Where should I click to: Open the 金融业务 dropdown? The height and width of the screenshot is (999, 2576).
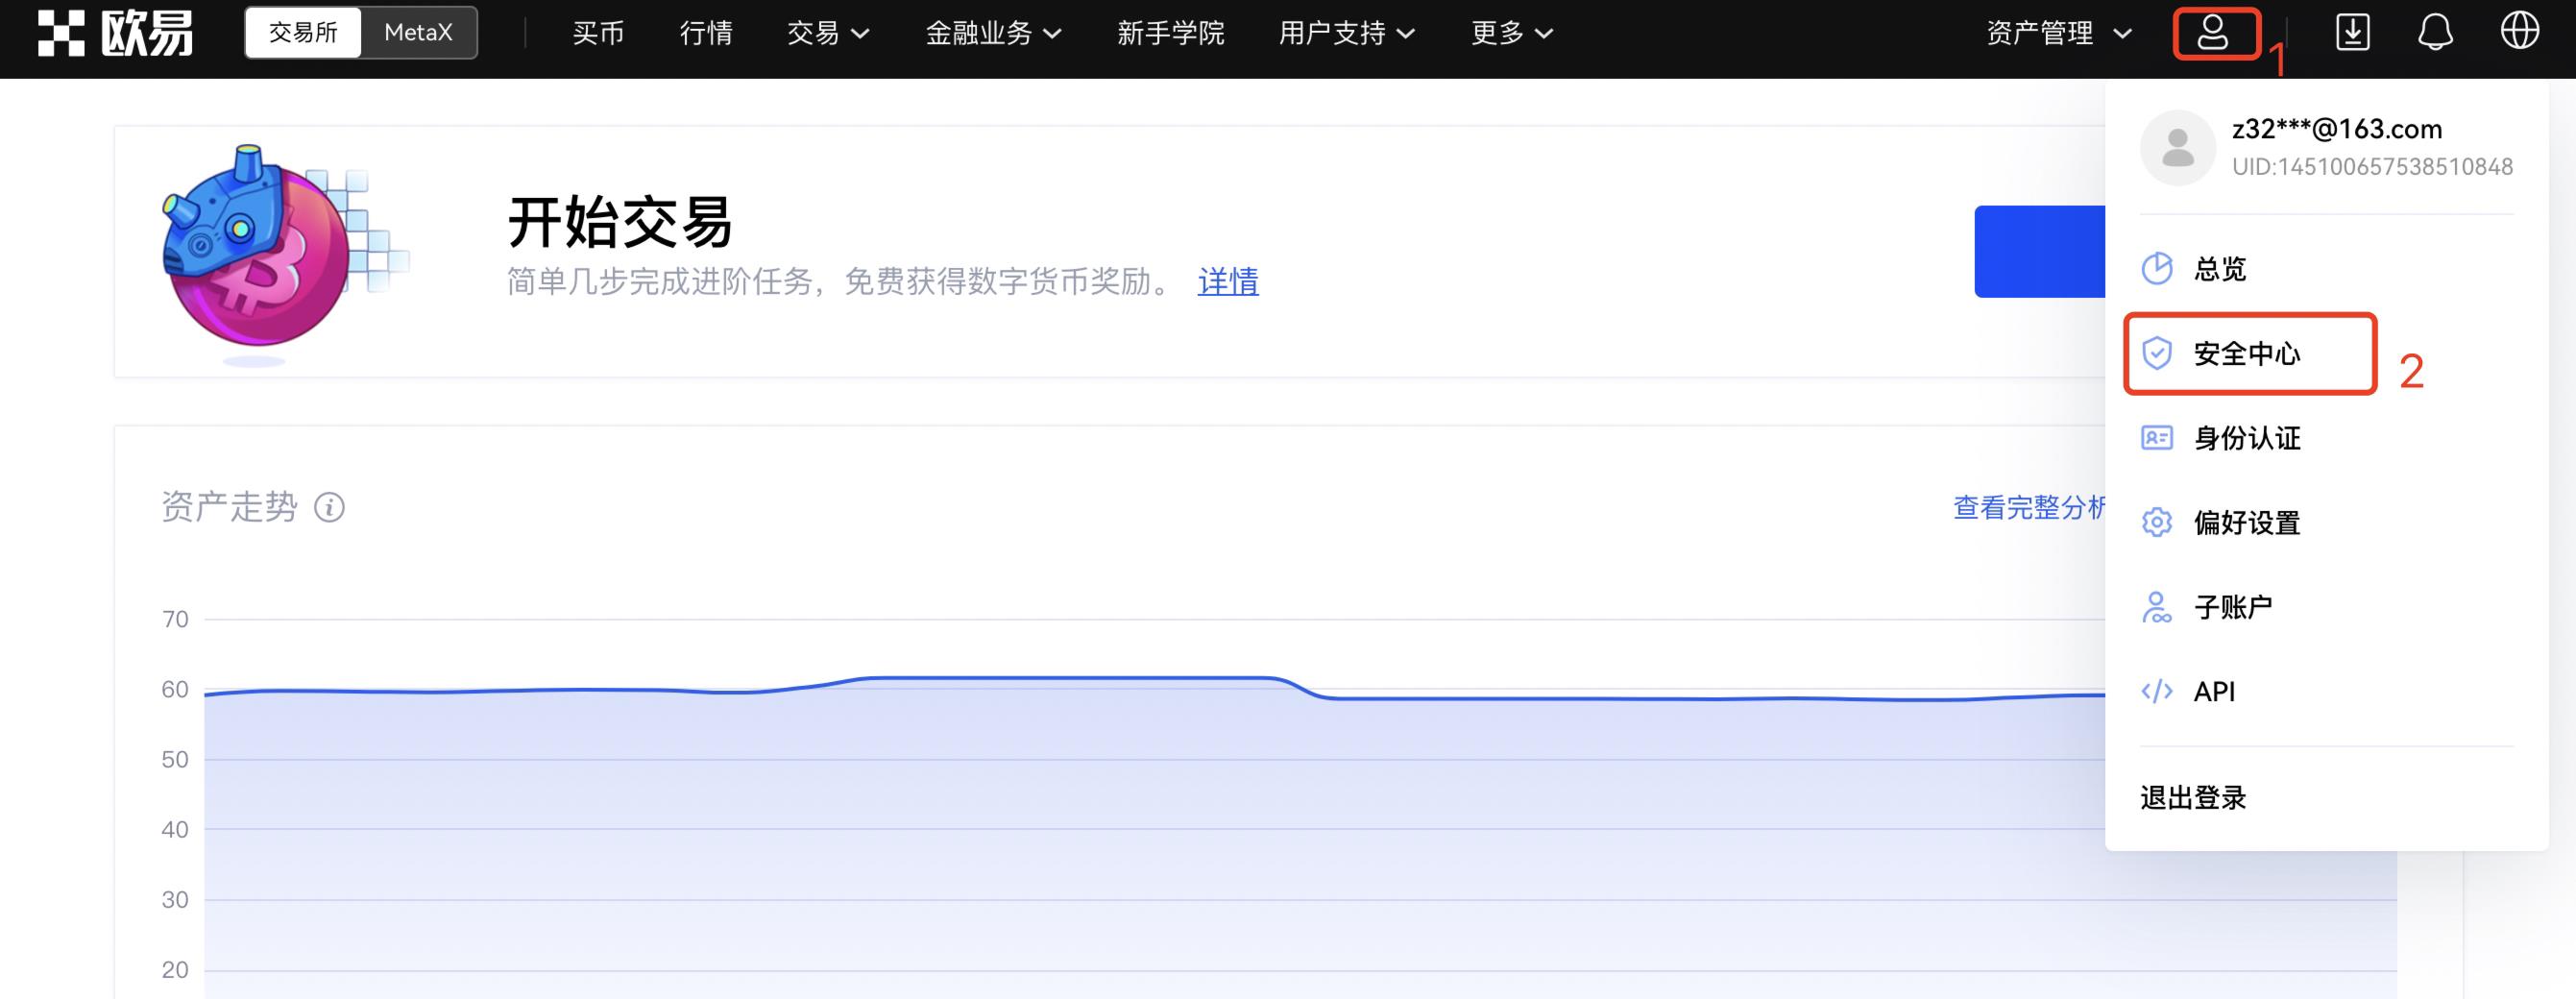(x=991, y=33)
